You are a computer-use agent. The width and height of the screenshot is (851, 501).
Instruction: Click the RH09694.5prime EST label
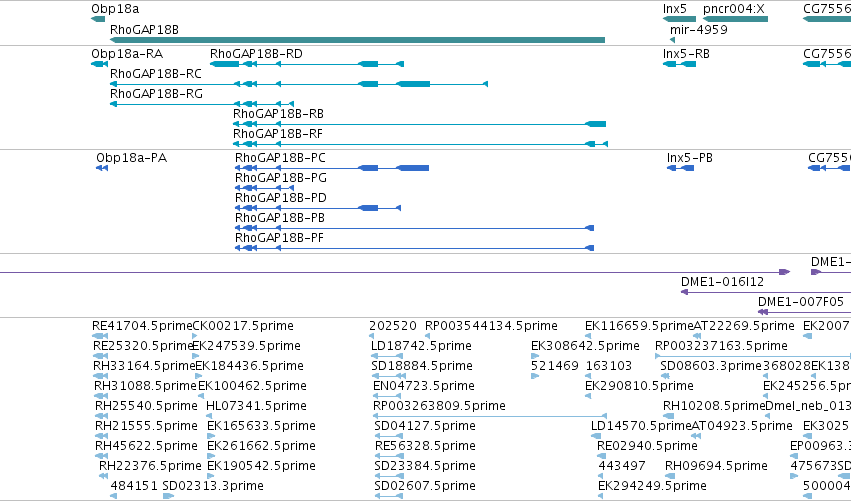[x=716, y=467]
